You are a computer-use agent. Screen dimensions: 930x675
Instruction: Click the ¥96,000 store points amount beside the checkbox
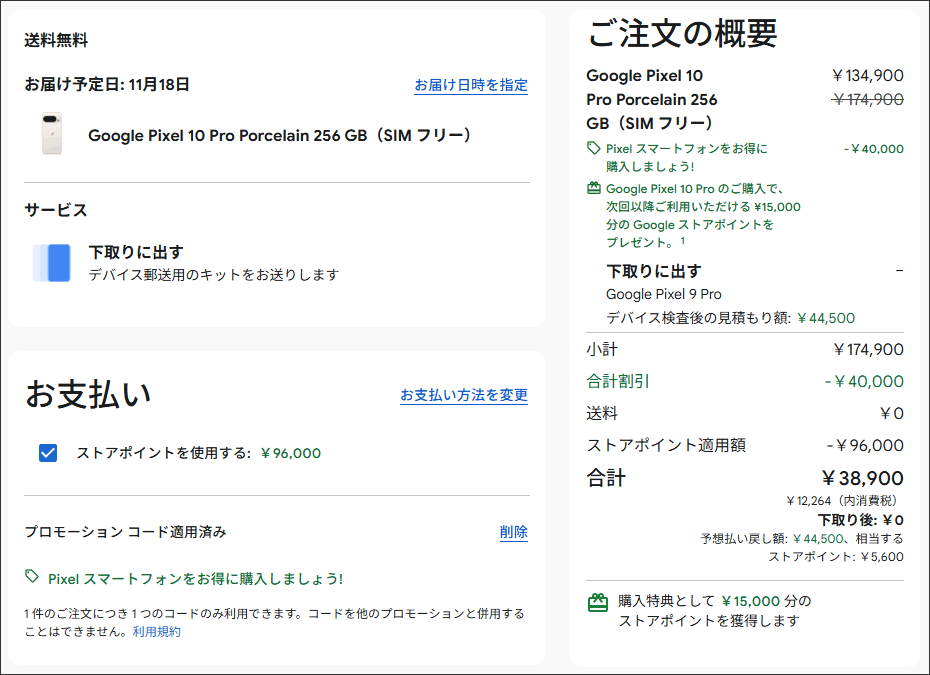click(x=290, y=453)
